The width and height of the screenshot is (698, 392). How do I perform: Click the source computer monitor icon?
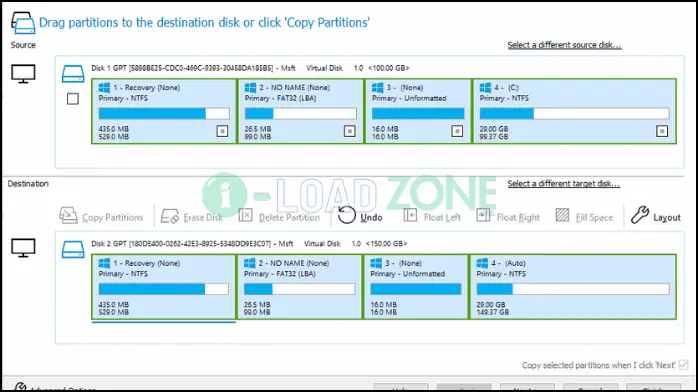(x=23, y=74)
